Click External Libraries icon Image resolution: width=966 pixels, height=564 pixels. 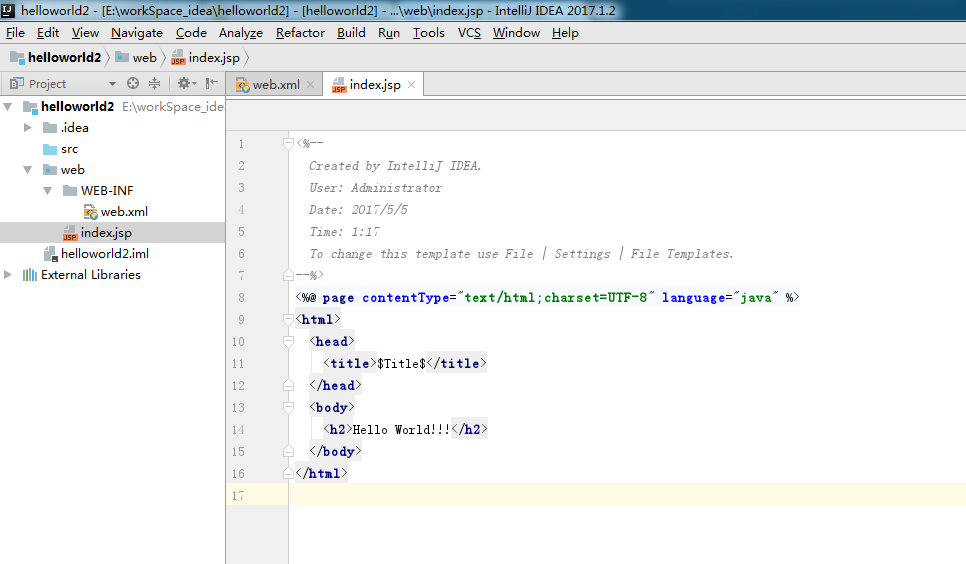pos(30,275)
